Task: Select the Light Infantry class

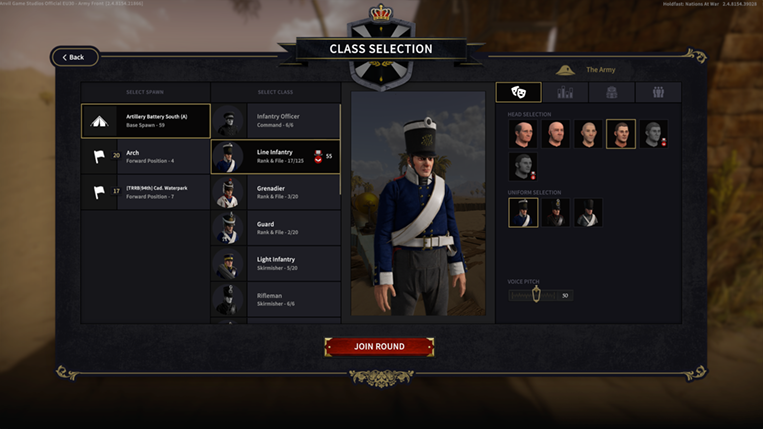Action: 276,264
